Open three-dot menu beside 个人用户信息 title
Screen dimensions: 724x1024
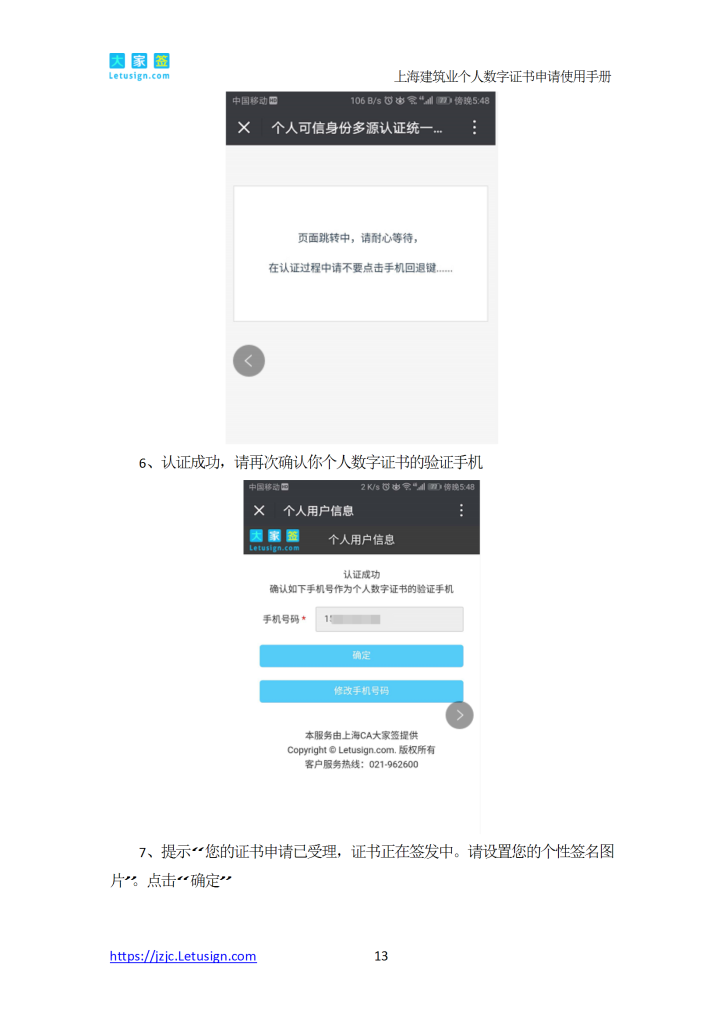(461, 510)
